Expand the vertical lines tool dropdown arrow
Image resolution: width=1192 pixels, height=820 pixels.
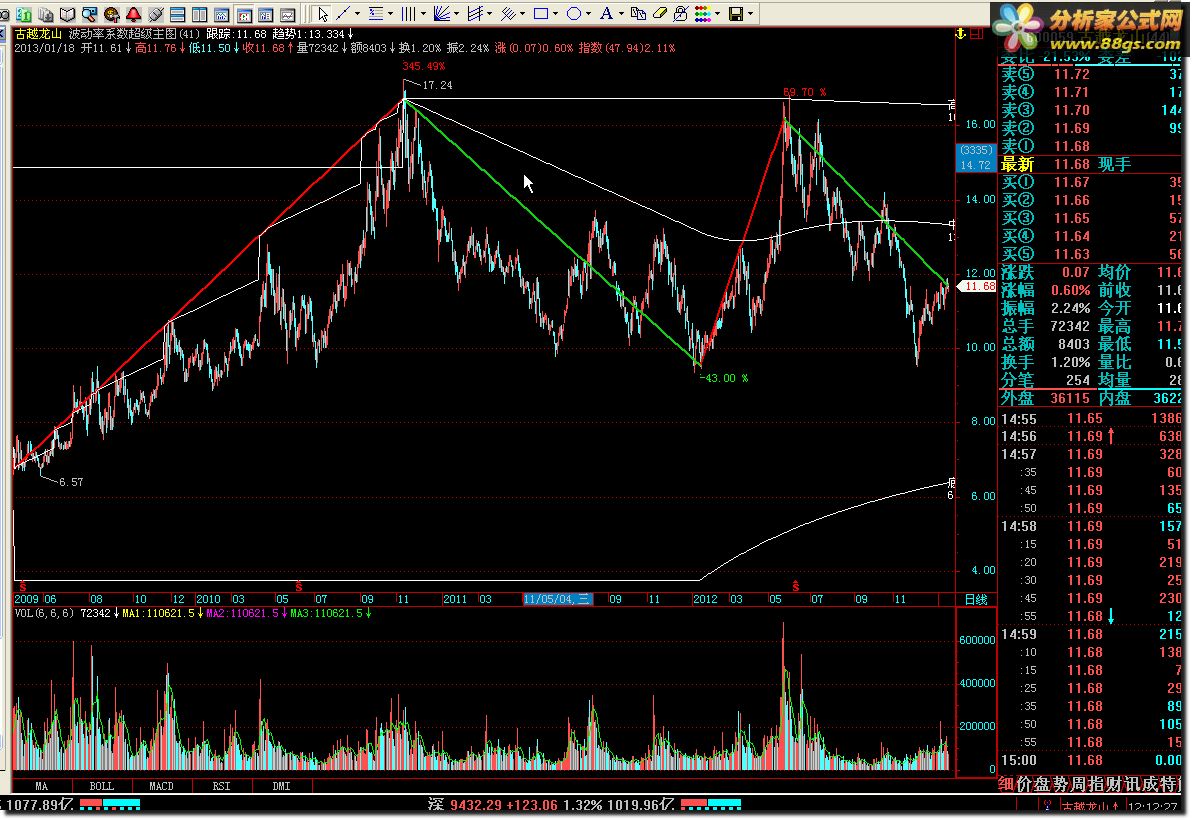click(423, 14)
